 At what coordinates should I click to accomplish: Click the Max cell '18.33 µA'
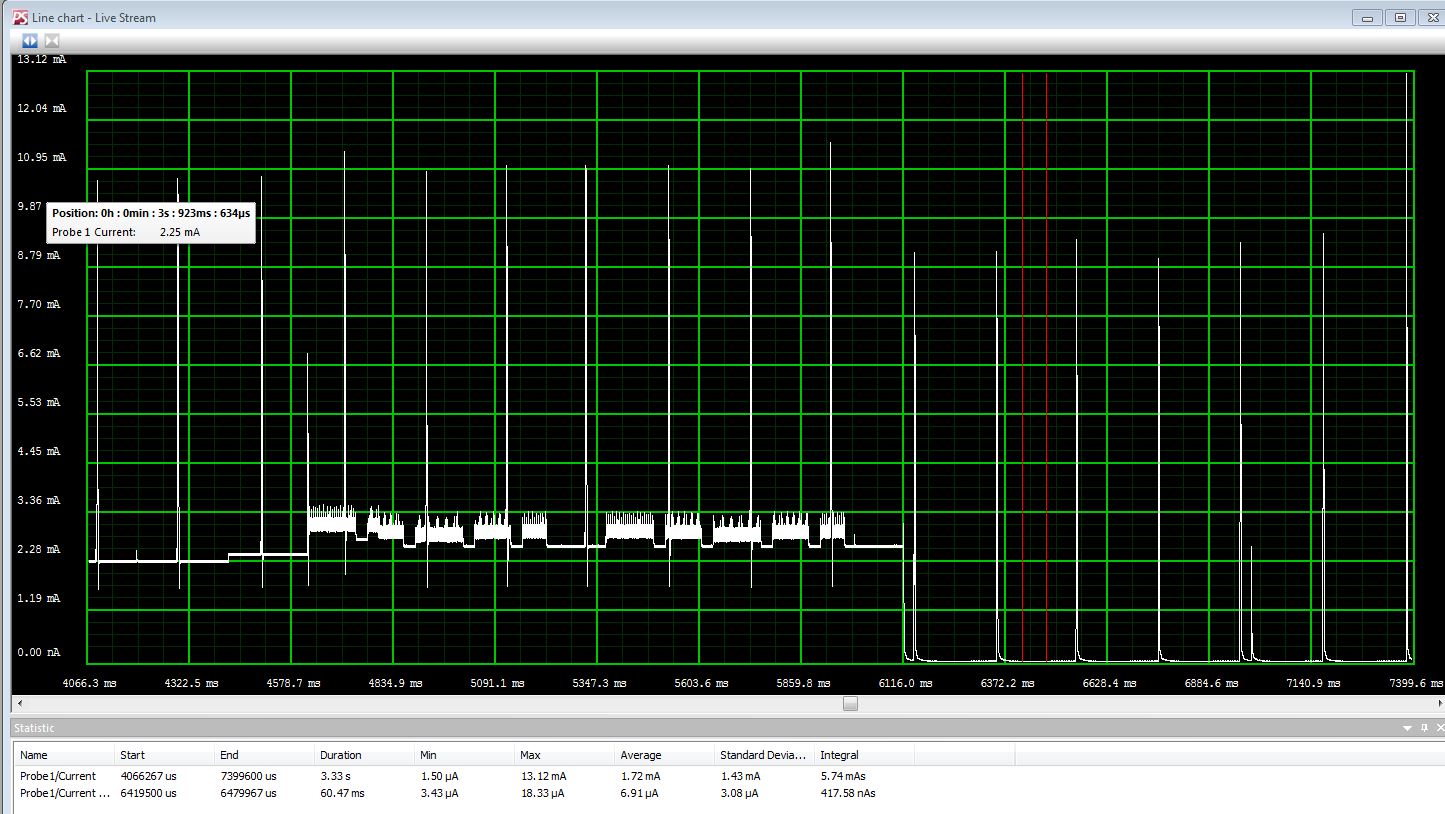click(543, 793)
